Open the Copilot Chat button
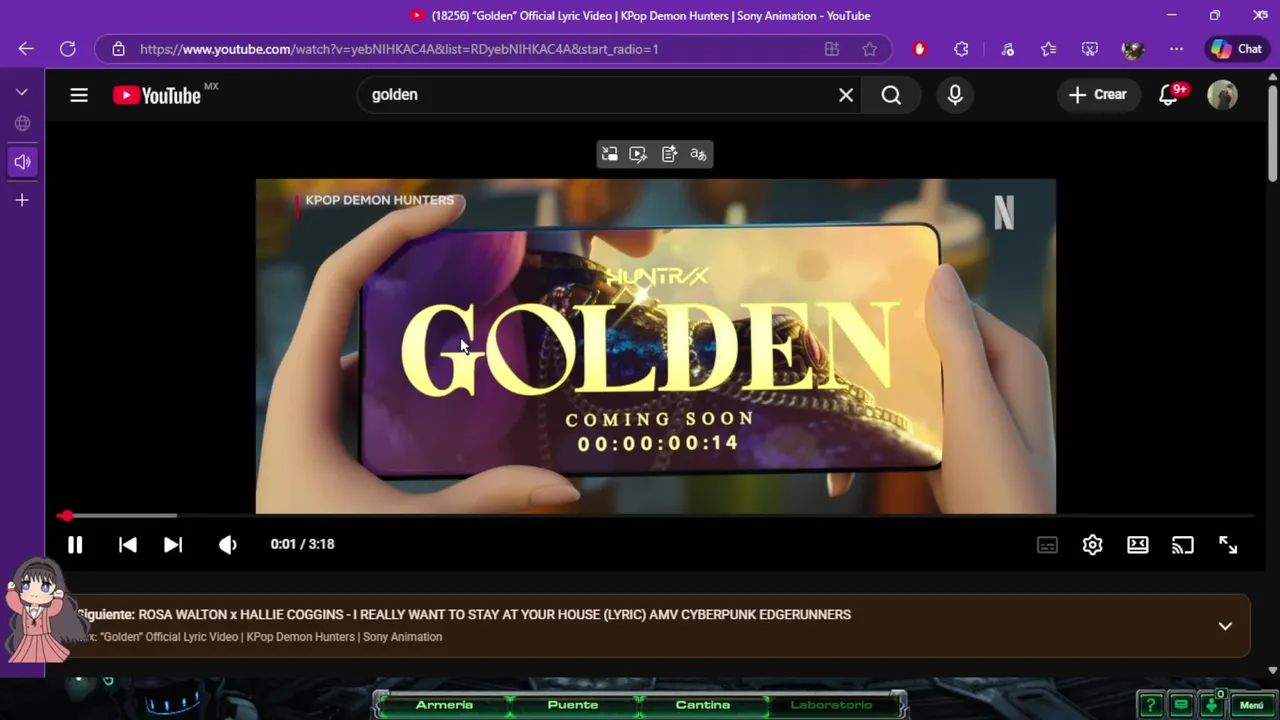Screen dimensions: 1280x720 (1237, 49)
